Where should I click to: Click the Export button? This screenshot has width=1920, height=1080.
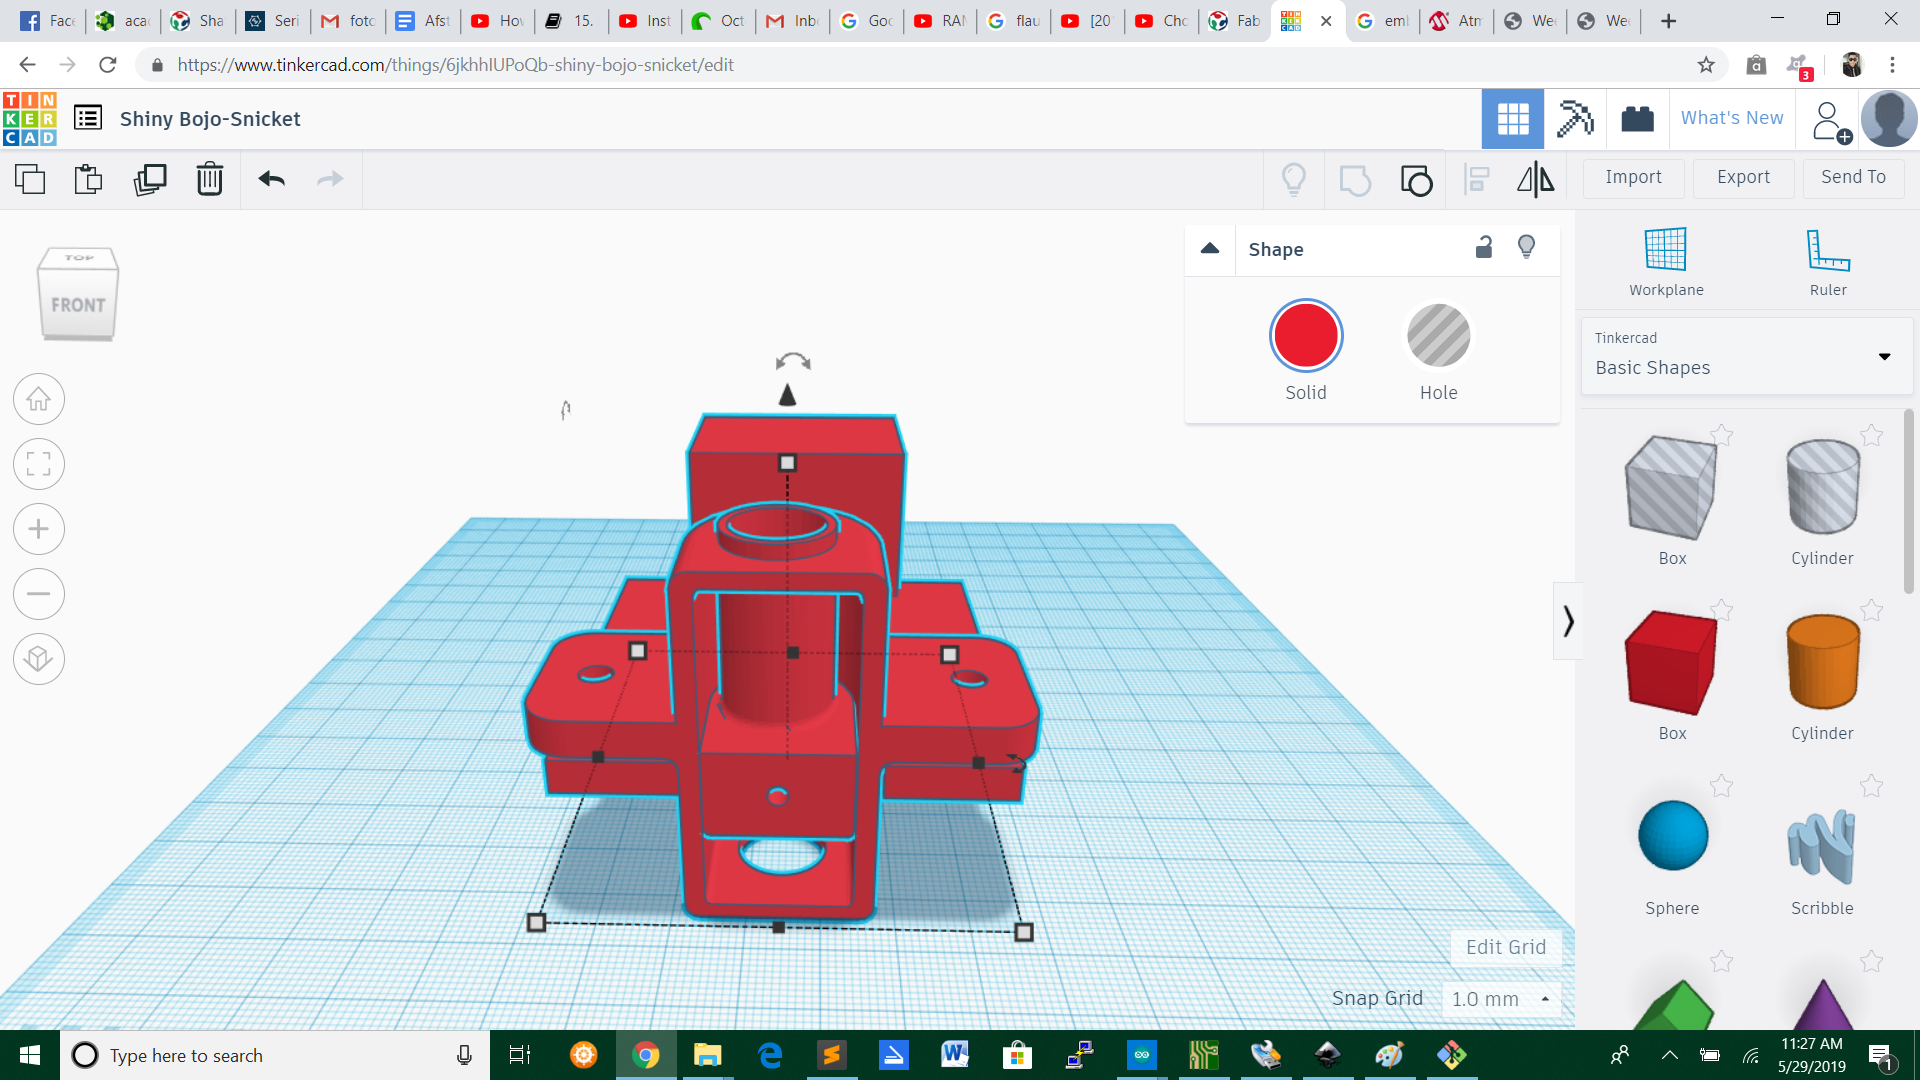(1743, 177)
